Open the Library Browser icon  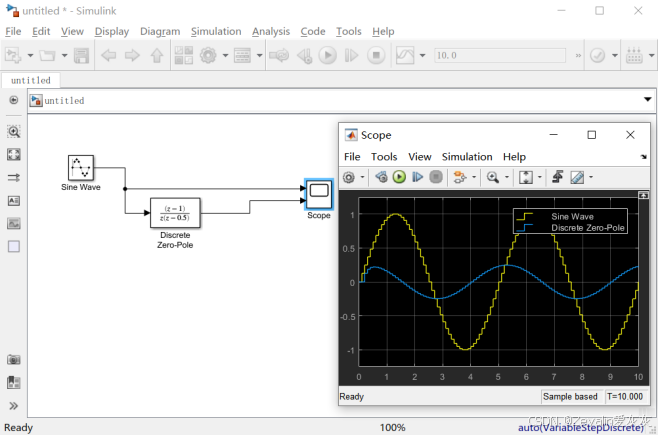(x=184, y=55)
